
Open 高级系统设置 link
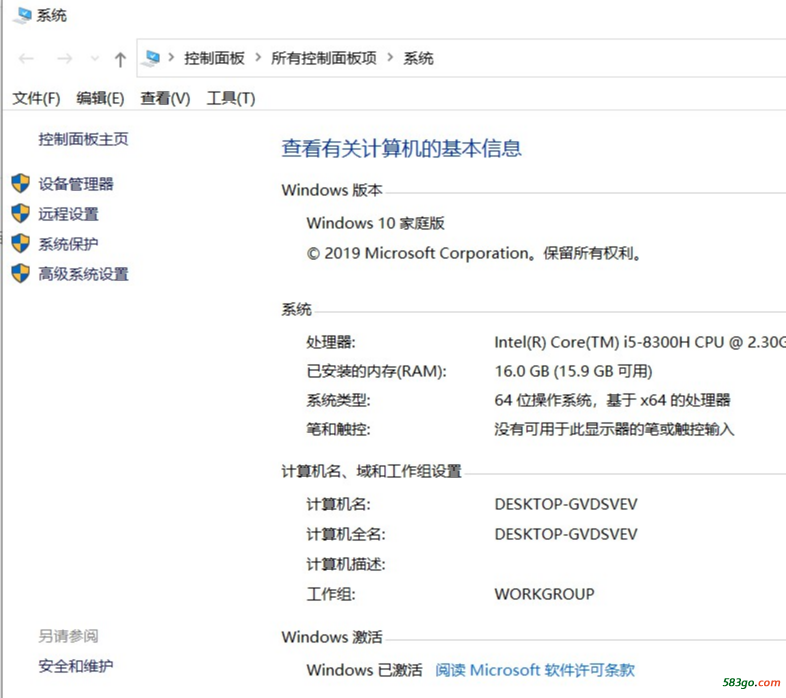click(83, 274)
